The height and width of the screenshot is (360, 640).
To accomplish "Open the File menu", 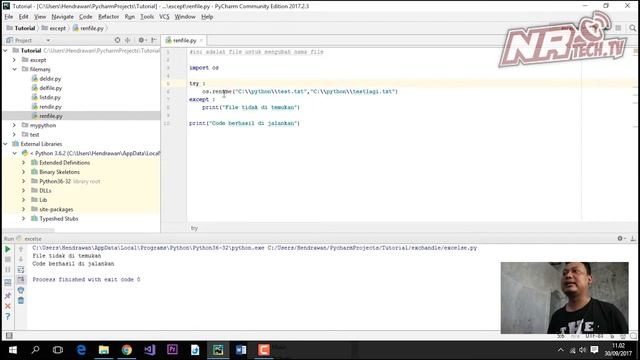I will (9, 17).
